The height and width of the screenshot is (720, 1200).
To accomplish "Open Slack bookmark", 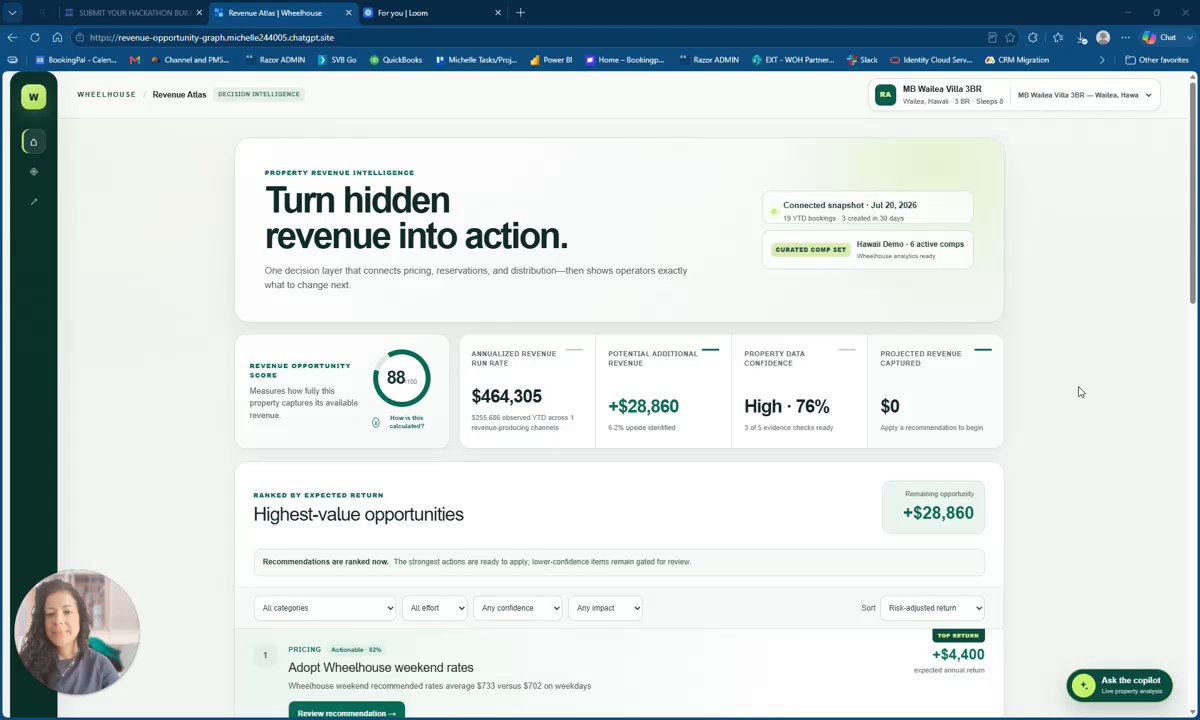I will coord(862,60).
